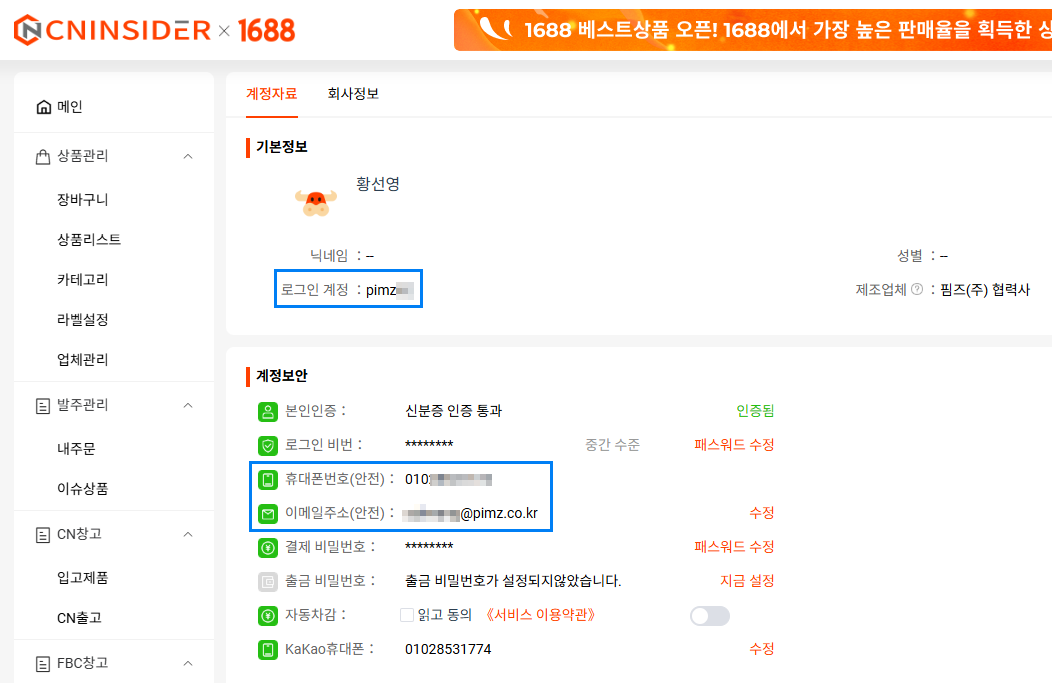Click the green shield 로그인 비번 icon
The width and height of the screenshot is (1052, 683).
(267, 445)
